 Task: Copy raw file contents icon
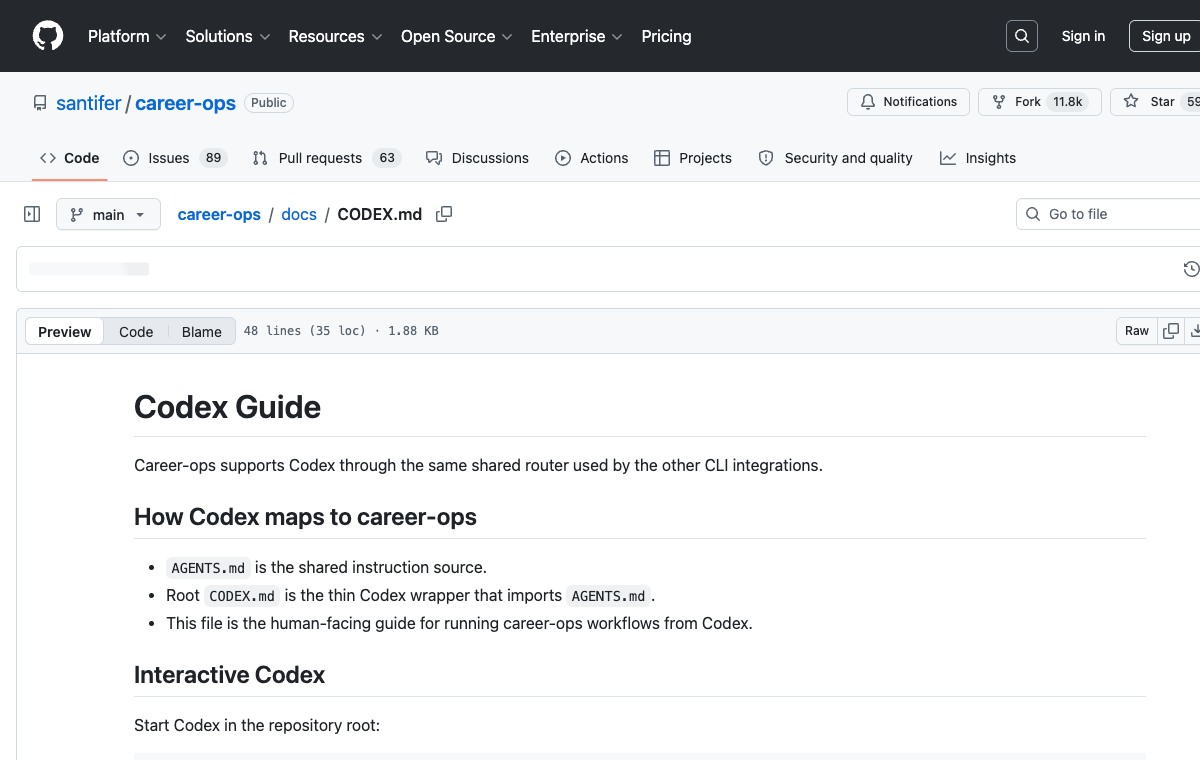point(1171,331)
